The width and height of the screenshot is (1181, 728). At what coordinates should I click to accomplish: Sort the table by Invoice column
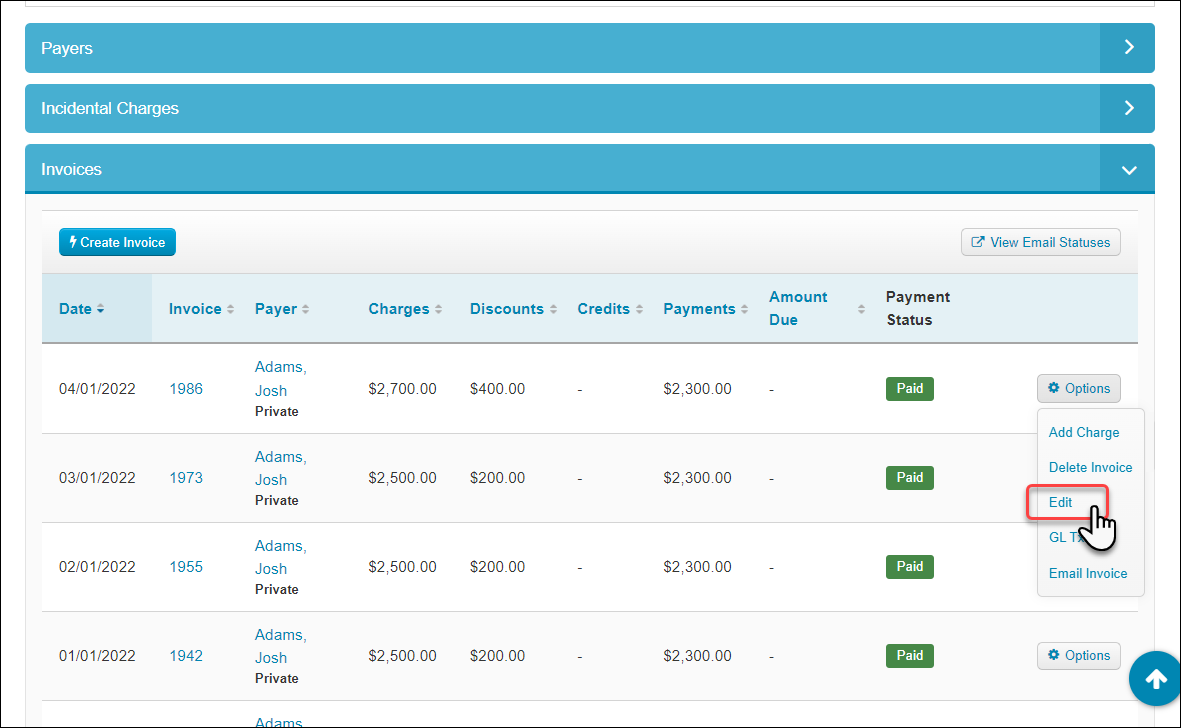point(201,309)
